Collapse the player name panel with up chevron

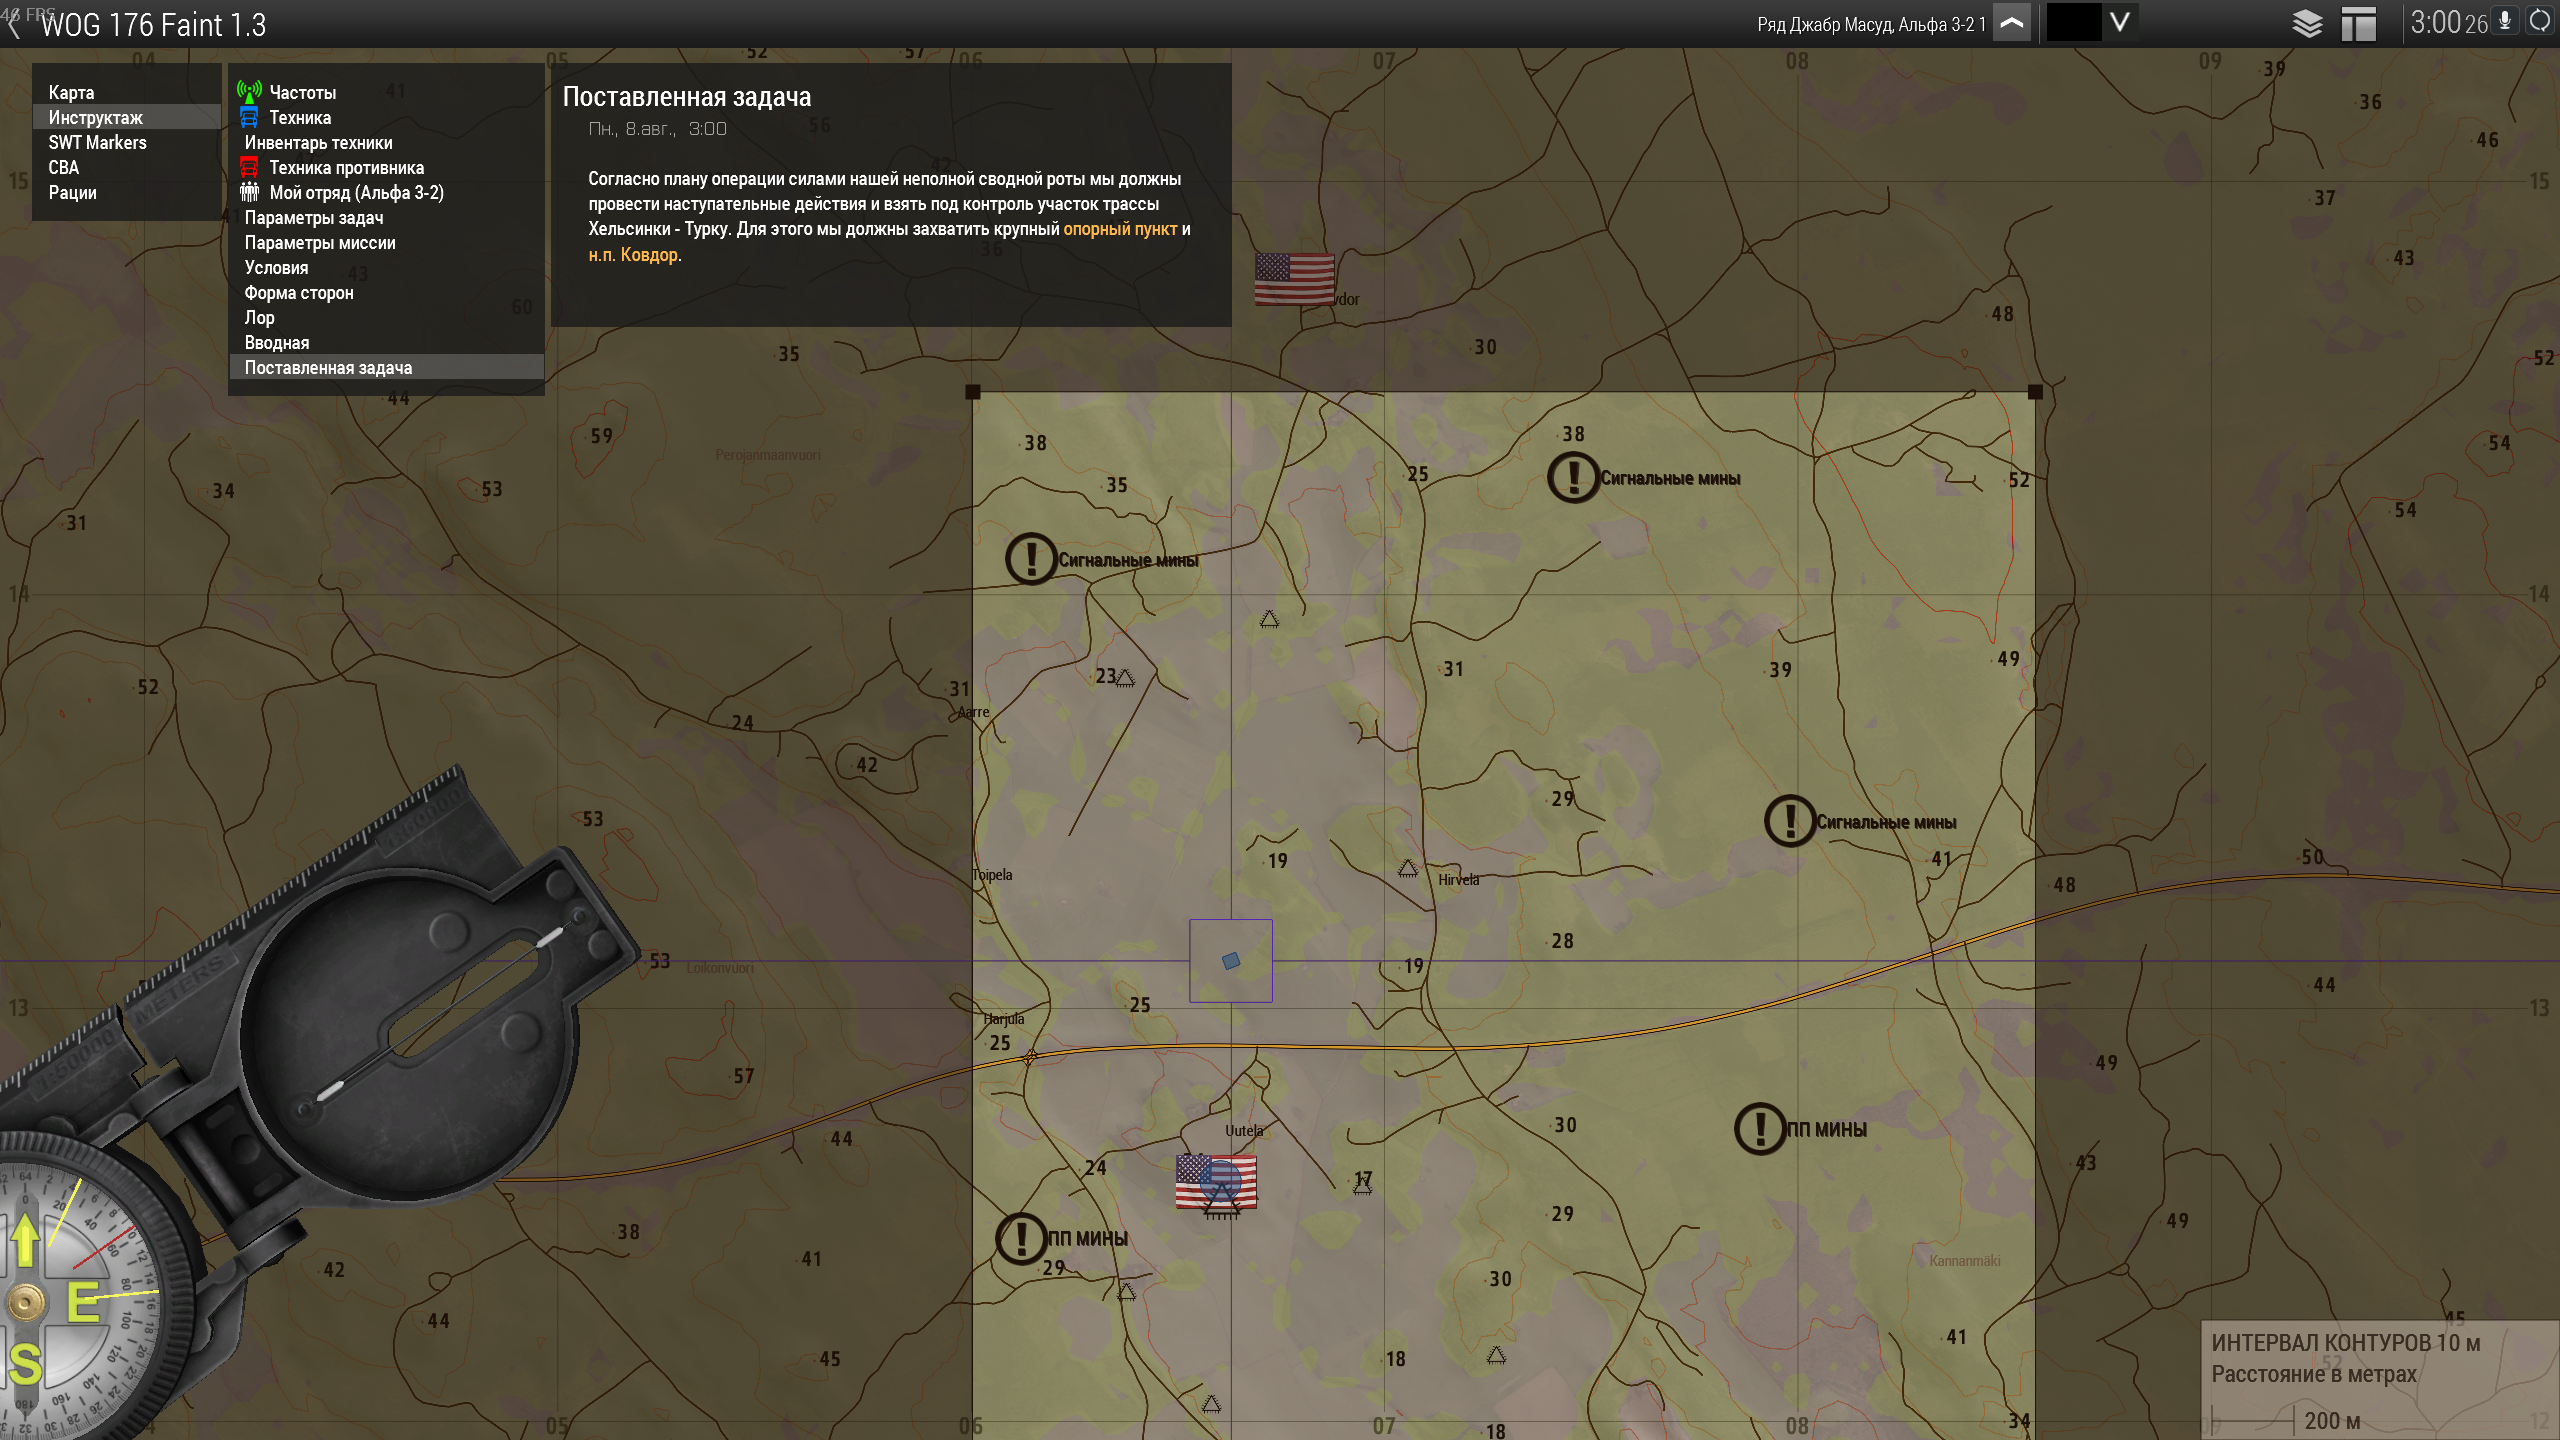click(2012, 23)
